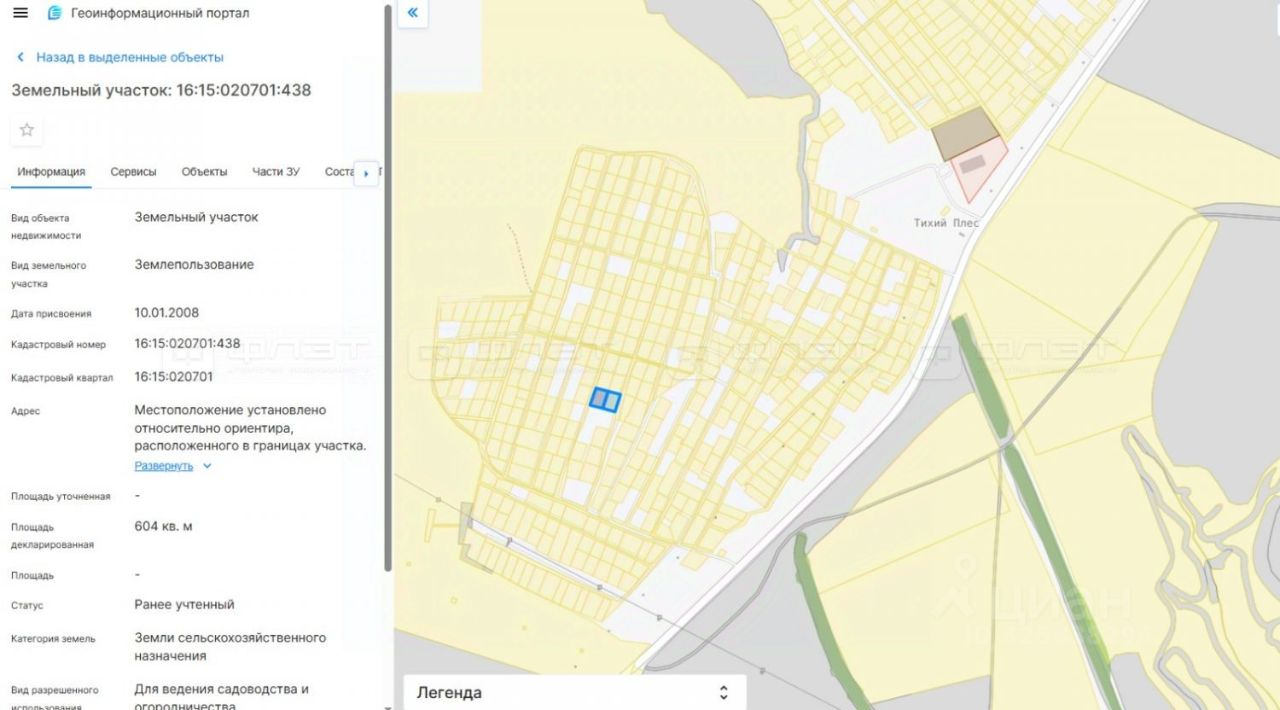Select the date value 10.01.2008
This screenshot has height=710, width=1280.
[x=167, y=313]
